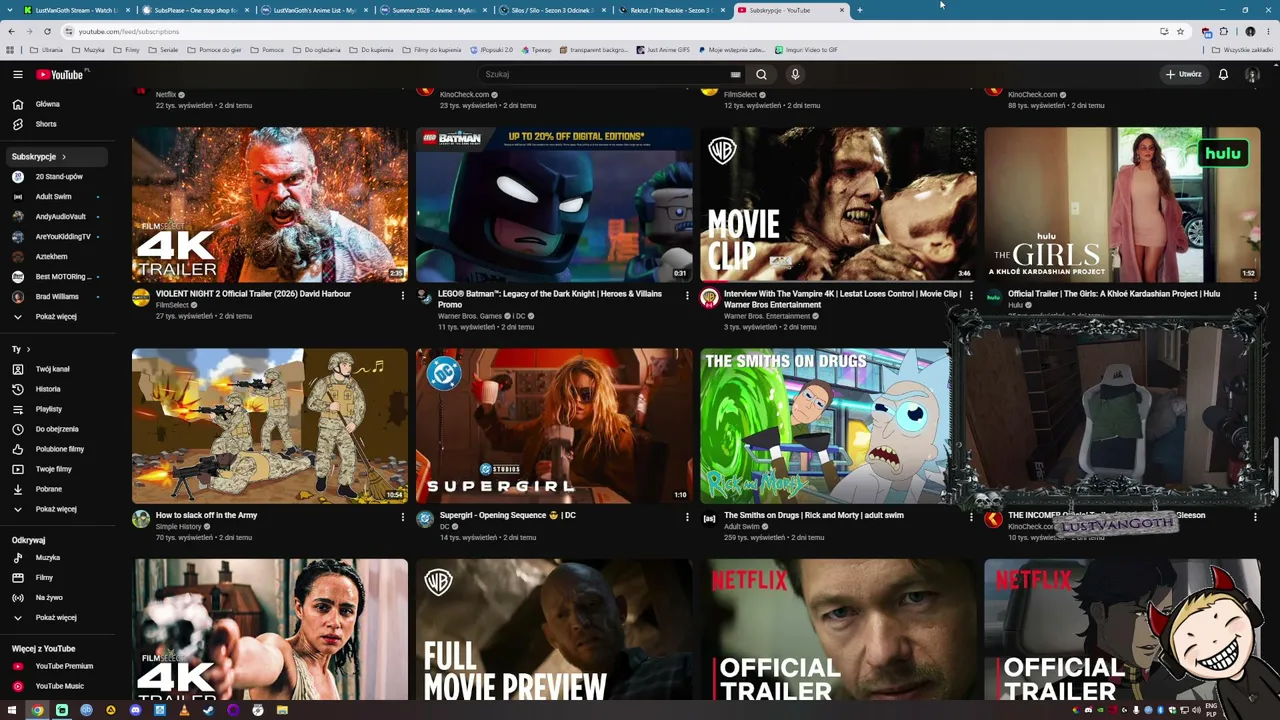Play the Supergirl Opening Sequence thumbnail
1280x720 pixels.
[x=554, y=426]
